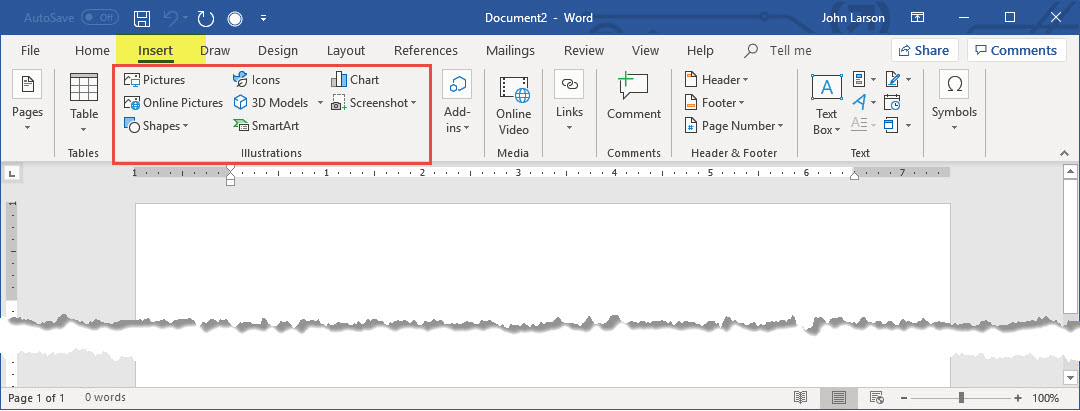The image size is (1080, 411).
Task: Toggle the AutoSave switch
Action: point(100,18)
